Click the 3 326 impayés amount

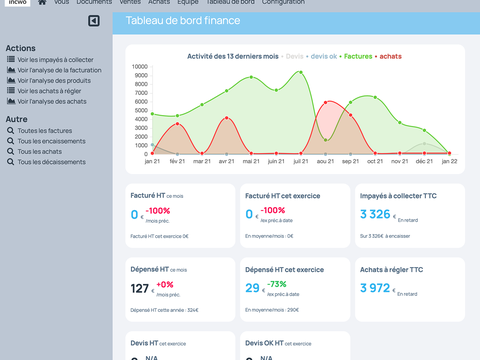coord(375,214)
